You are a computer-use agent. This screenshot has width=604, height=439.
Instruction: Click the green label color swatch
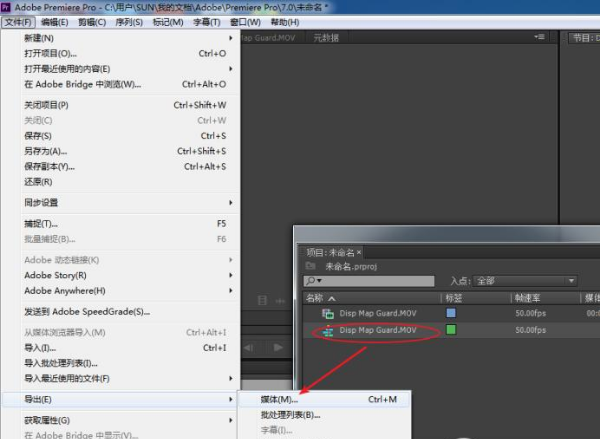pyautogui.click(x=451, y=330)
